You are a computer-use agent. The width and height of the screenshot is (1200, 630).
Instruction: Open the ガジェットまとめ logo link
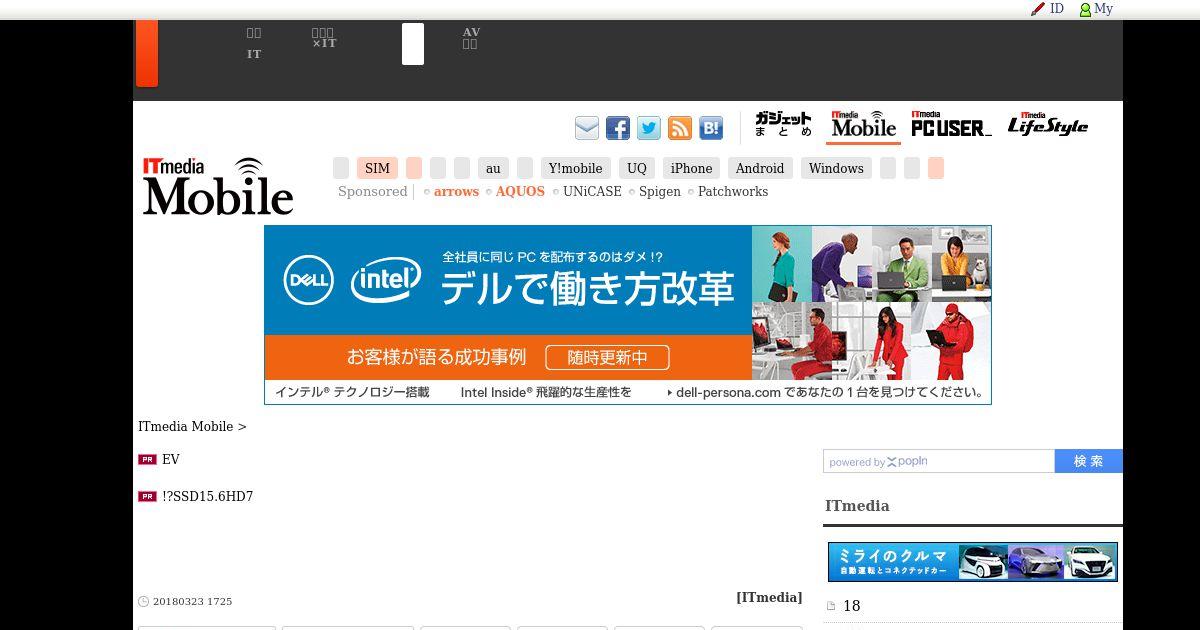point(783,125)
